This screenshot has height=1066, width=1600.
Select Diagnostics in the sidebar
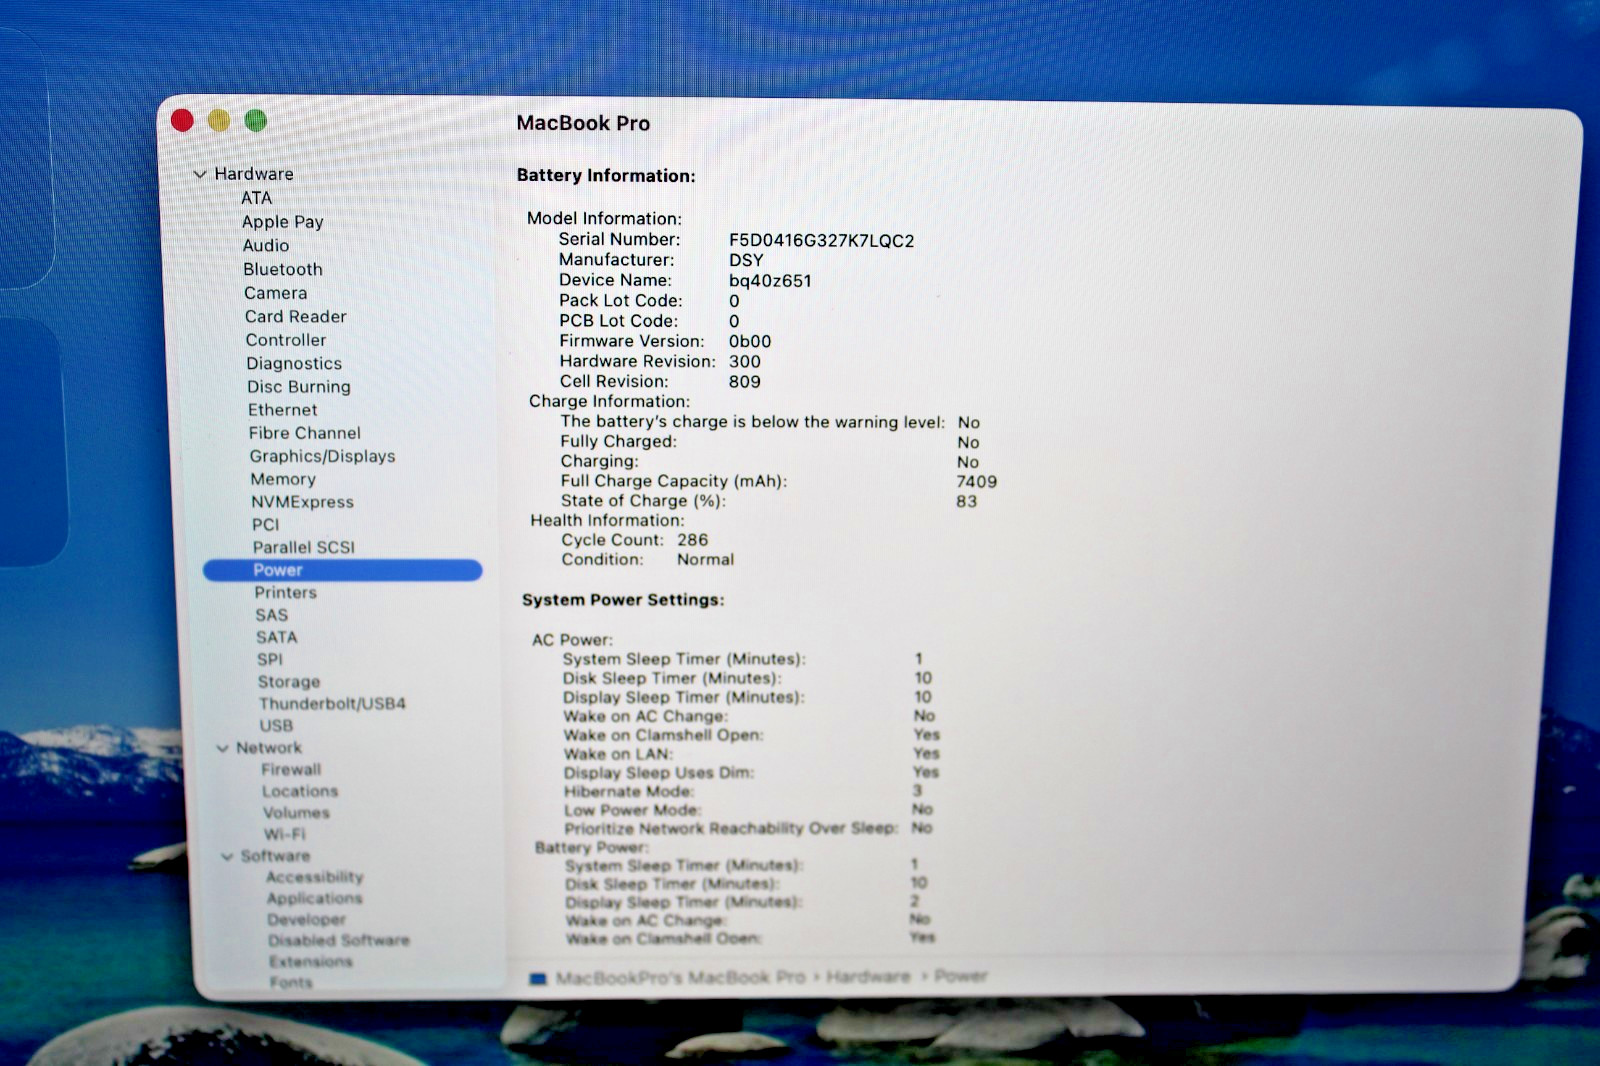pyautogui.click(x=294, y=363)
